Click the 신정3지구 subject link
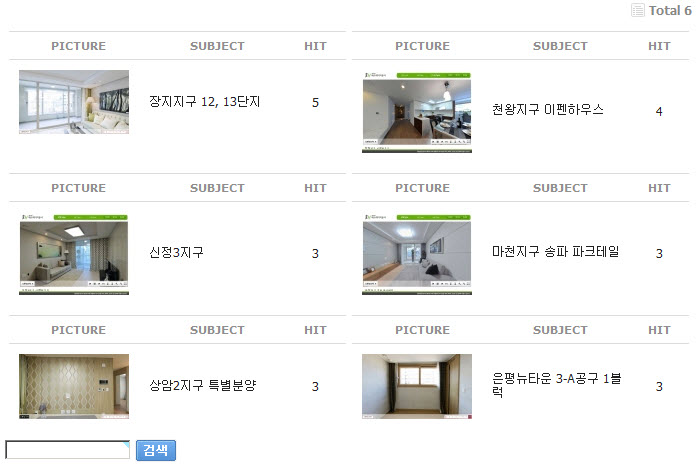The width and height of the screenshot is (698, 468). [176, 252]
